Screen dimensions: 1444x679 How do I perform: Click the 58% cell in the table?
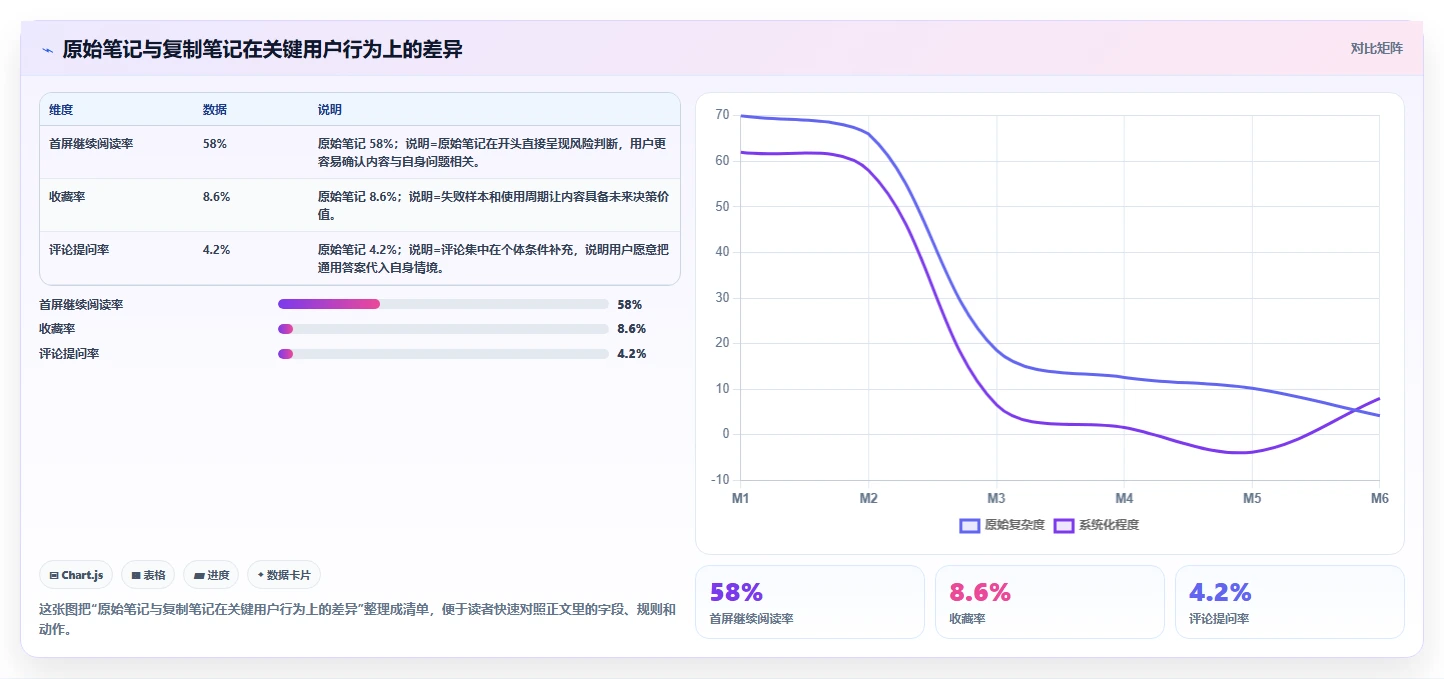[214, 144]
